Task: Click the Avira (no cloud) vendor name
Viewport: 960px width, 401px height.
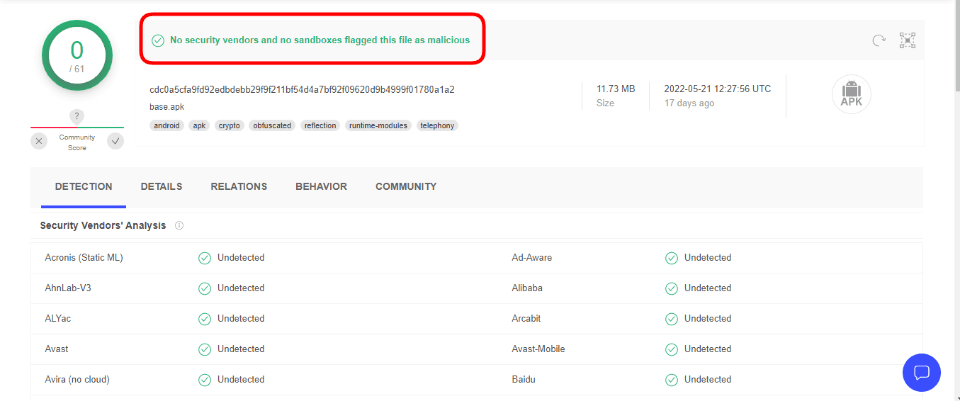Action: (77, 380)
